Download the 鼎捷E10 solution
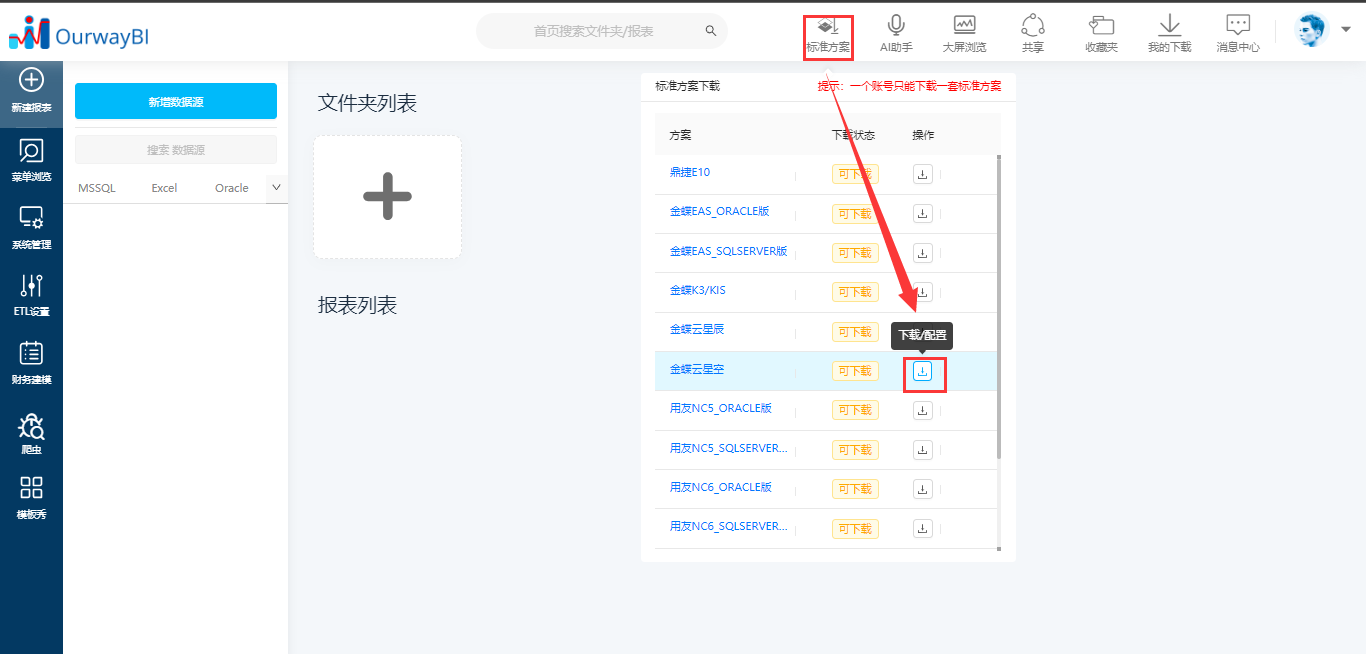The width and height of the screenshot is (1366, 654). 922,174
